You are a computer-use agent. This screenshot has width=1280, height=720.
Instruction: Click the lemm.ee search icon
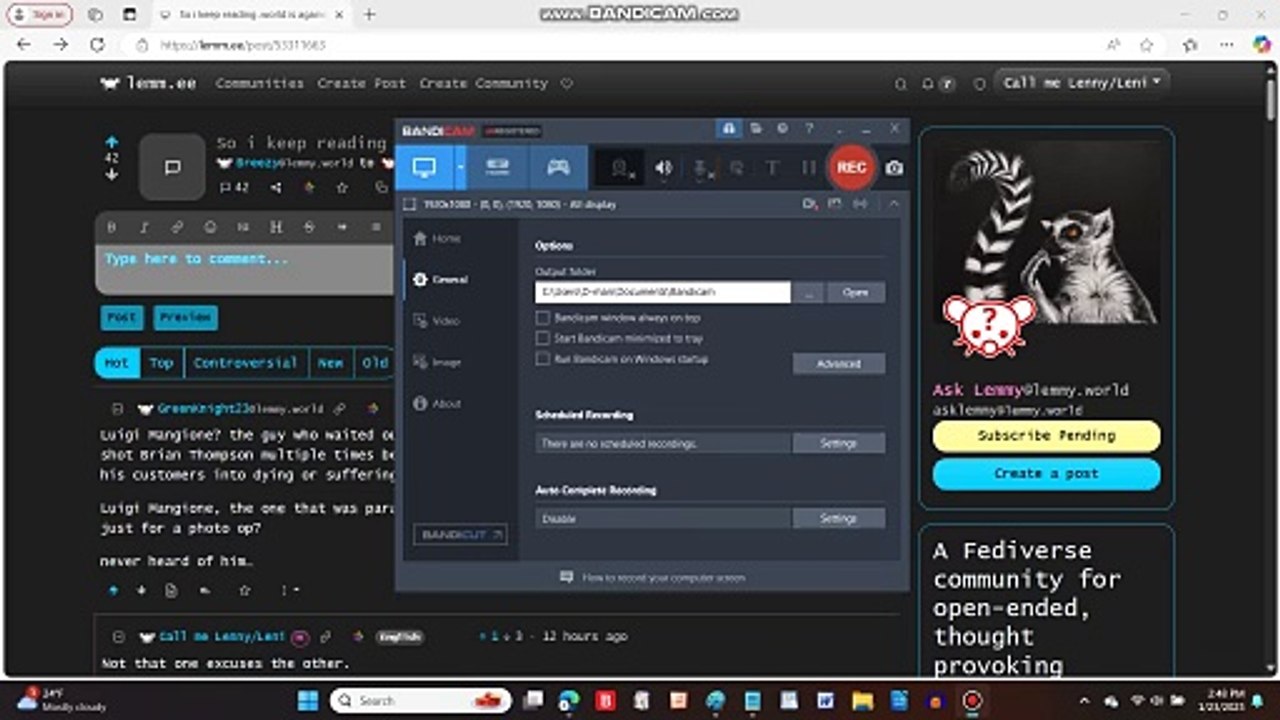(901, 84)
